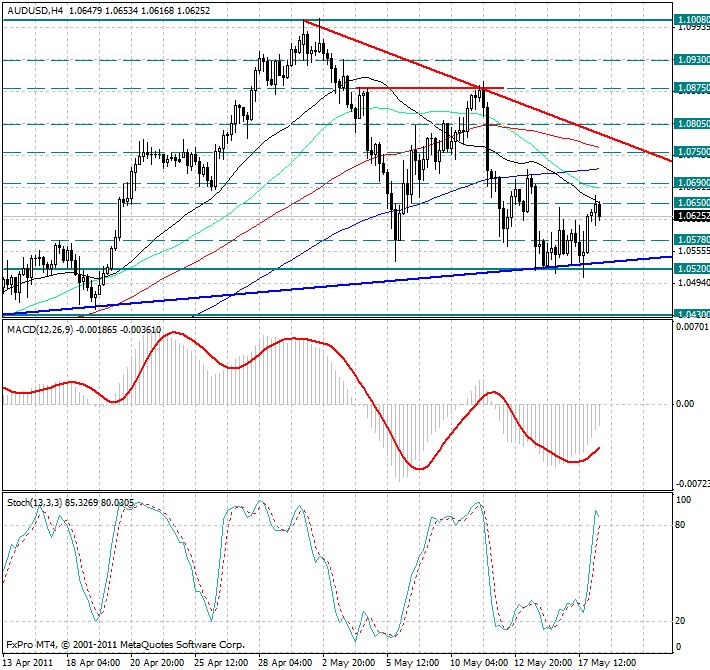Select the 1.0930 price level label

coord(692,60)
